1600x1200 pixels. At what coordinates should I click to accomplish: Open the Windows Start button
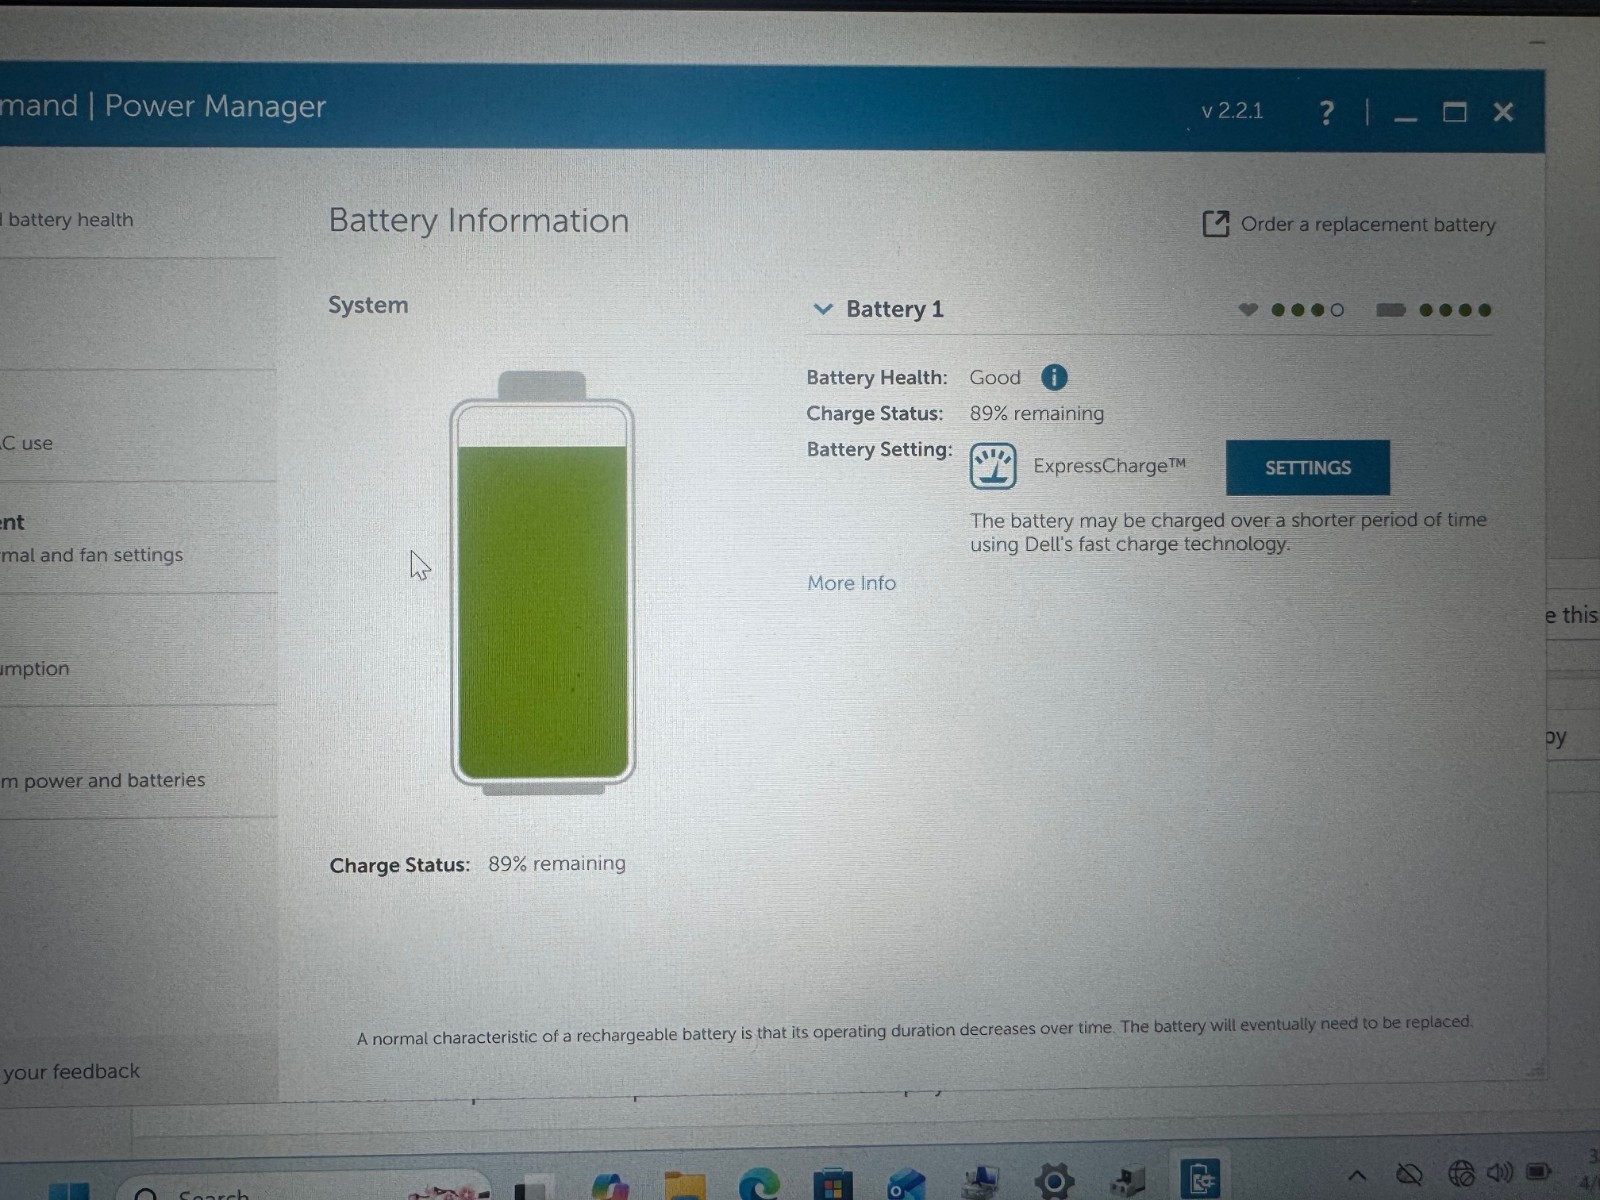click(x=70, y=1190)
